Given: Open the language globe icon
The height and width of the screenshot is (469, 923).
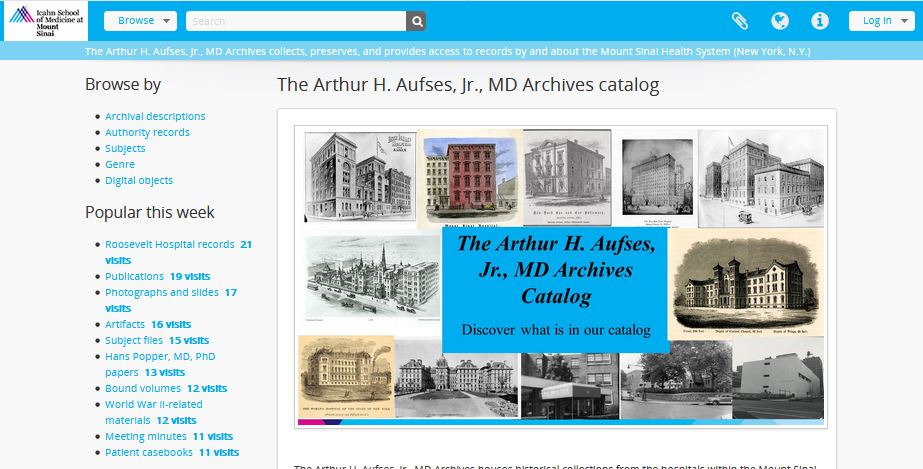Looking at the screenshot, I should 780,21.
